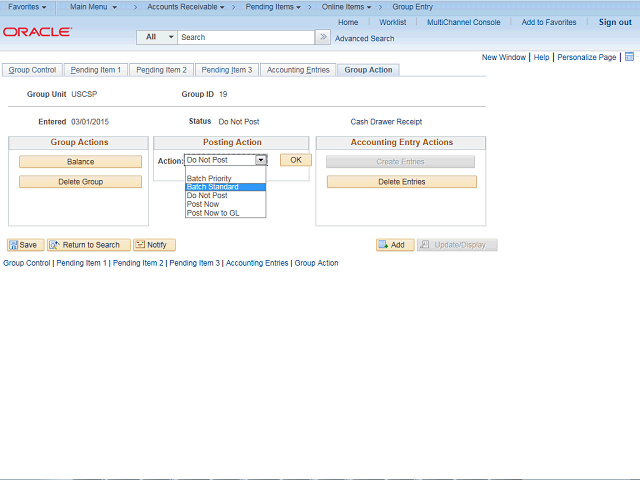Click the Create Entries button
The image size is (640, 480).
400,162
